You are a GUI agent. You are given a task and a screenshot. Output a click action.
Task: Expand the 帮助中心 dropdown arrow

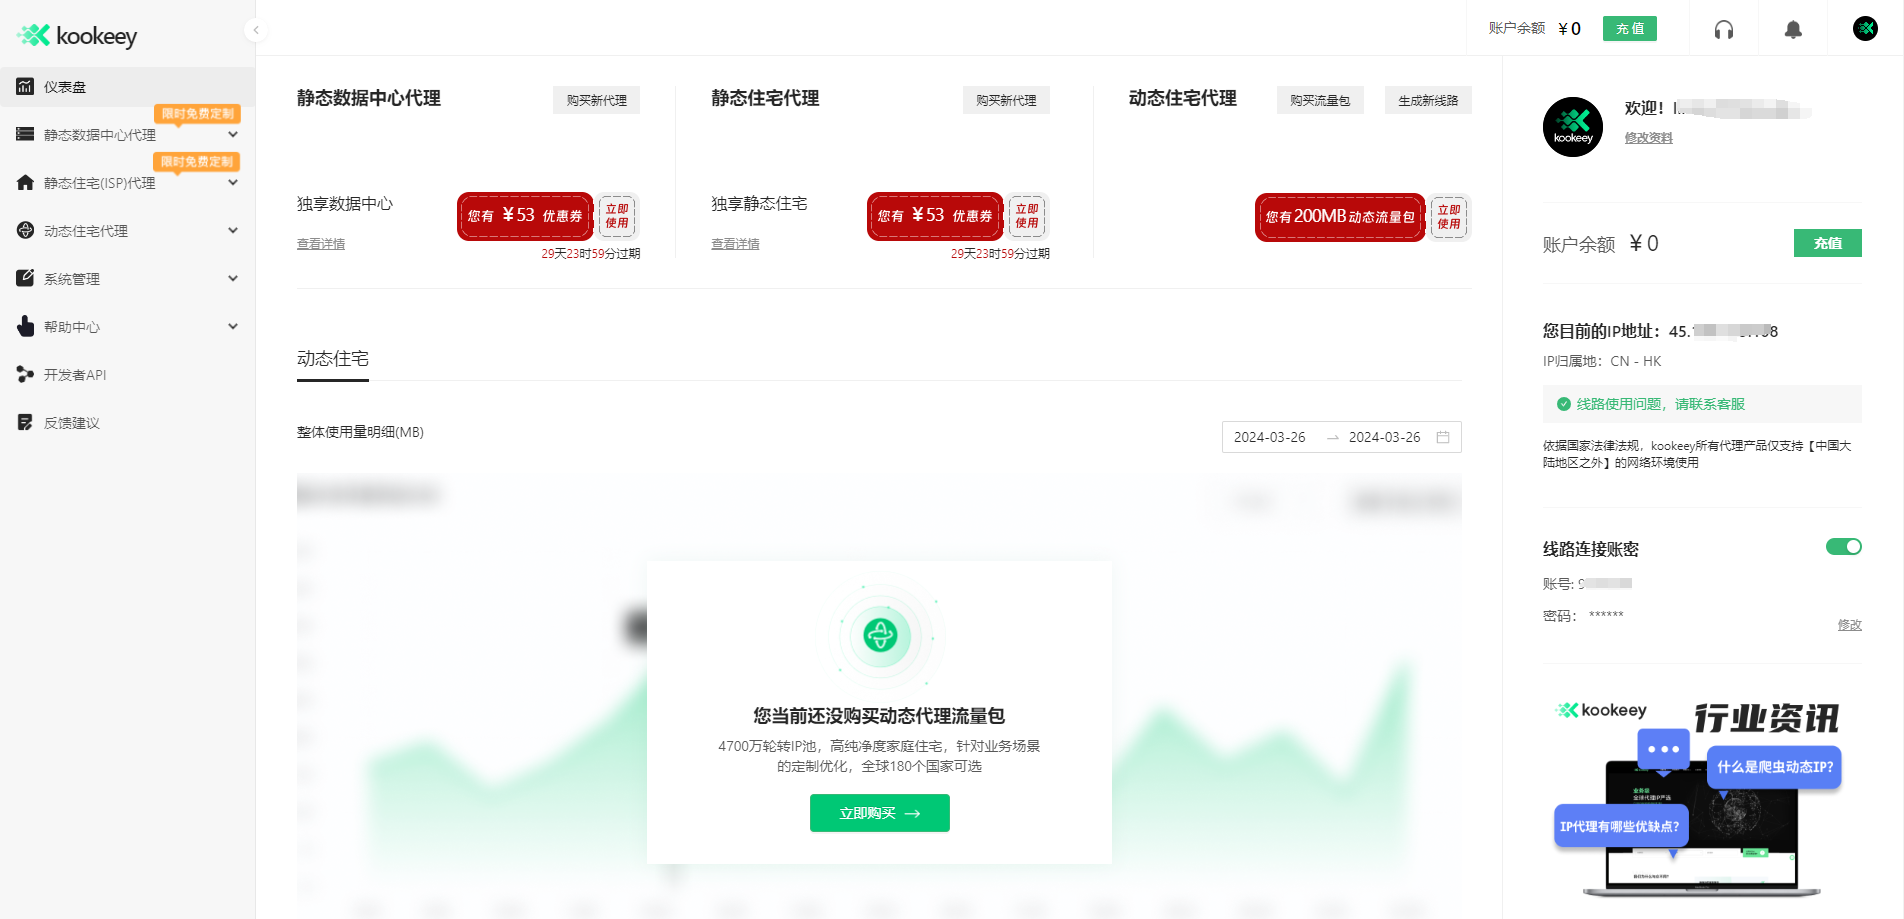pos(233,326)
